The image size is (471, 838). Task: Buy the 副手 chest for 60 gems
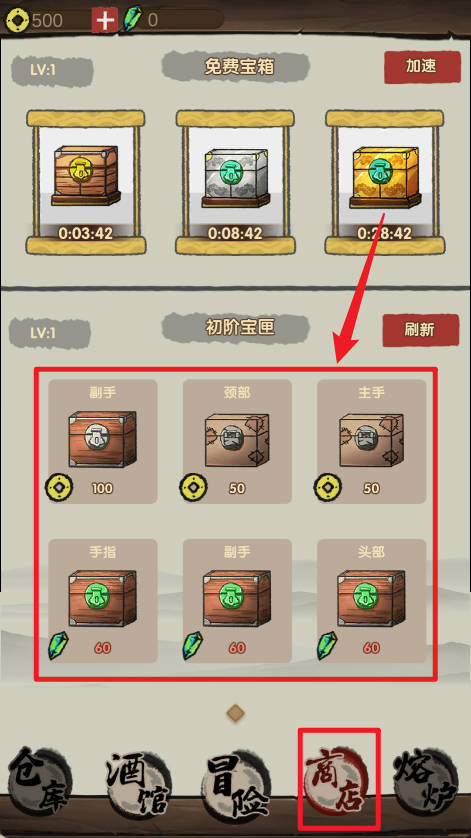(x=237, y=601)
